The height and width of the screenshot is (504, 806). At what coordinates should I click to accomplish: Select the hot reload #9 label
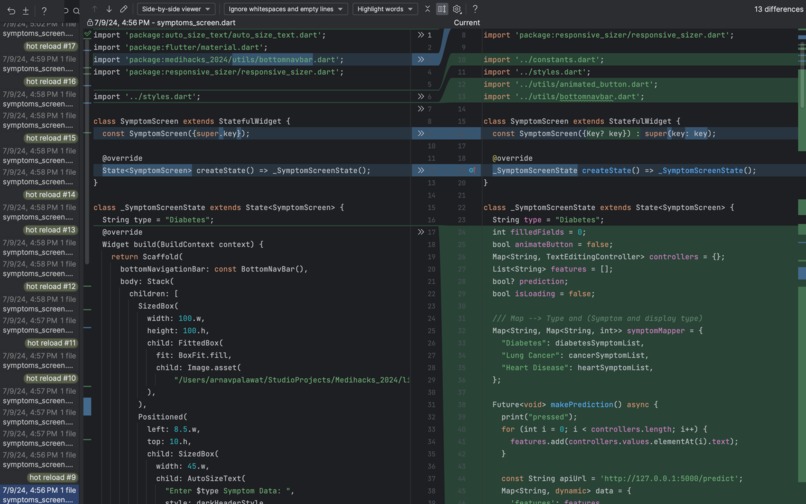(x=52, y=478)
